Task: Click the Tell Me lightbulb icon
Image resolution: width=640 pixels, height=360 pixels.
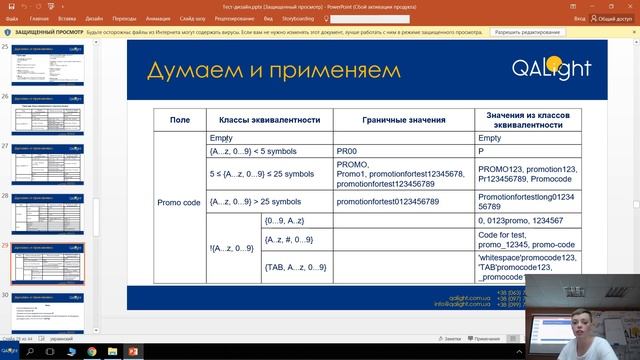Action: pos(326,19)
